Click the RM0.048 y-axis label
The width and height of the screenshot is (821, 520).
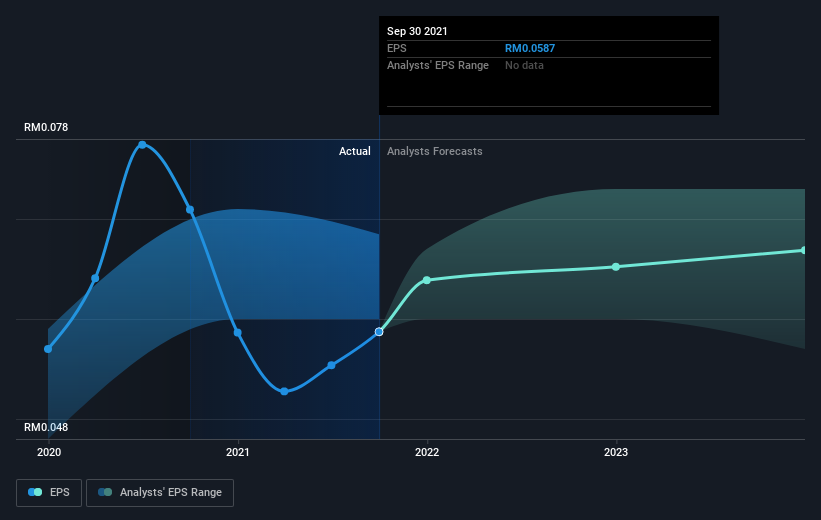pos(46,427)
